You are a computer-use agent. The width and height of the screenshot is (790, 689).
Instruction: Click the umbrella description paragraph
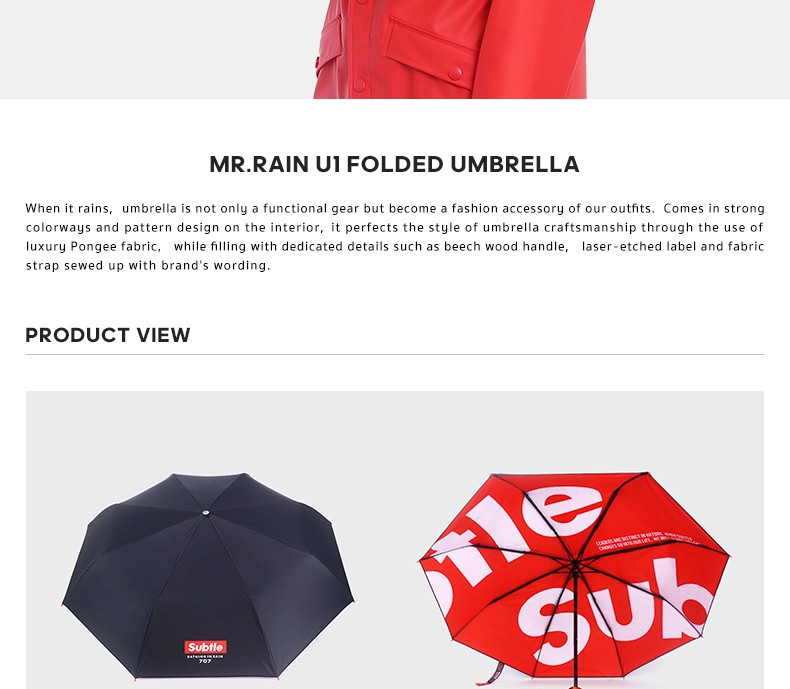(395, 237)
